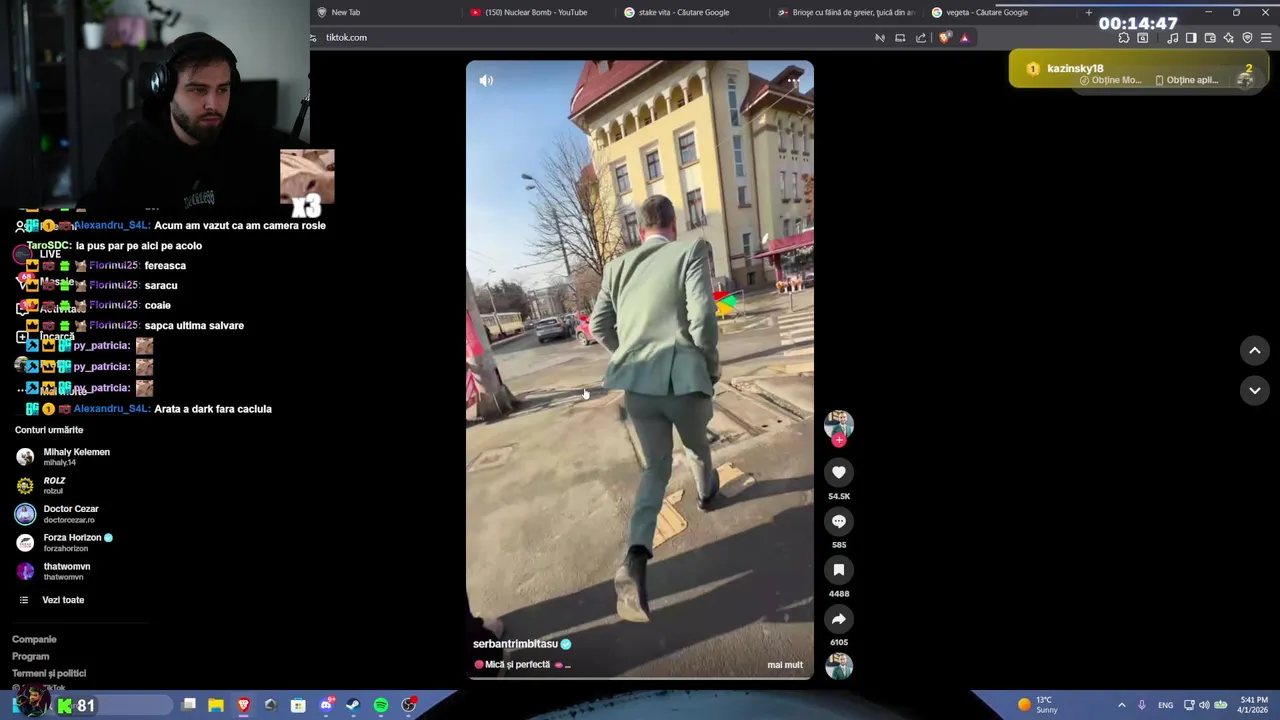The height and width of the screenshot is (720, 1280).
Task: Like the video with the heart icon
Action: coord(839,472)
